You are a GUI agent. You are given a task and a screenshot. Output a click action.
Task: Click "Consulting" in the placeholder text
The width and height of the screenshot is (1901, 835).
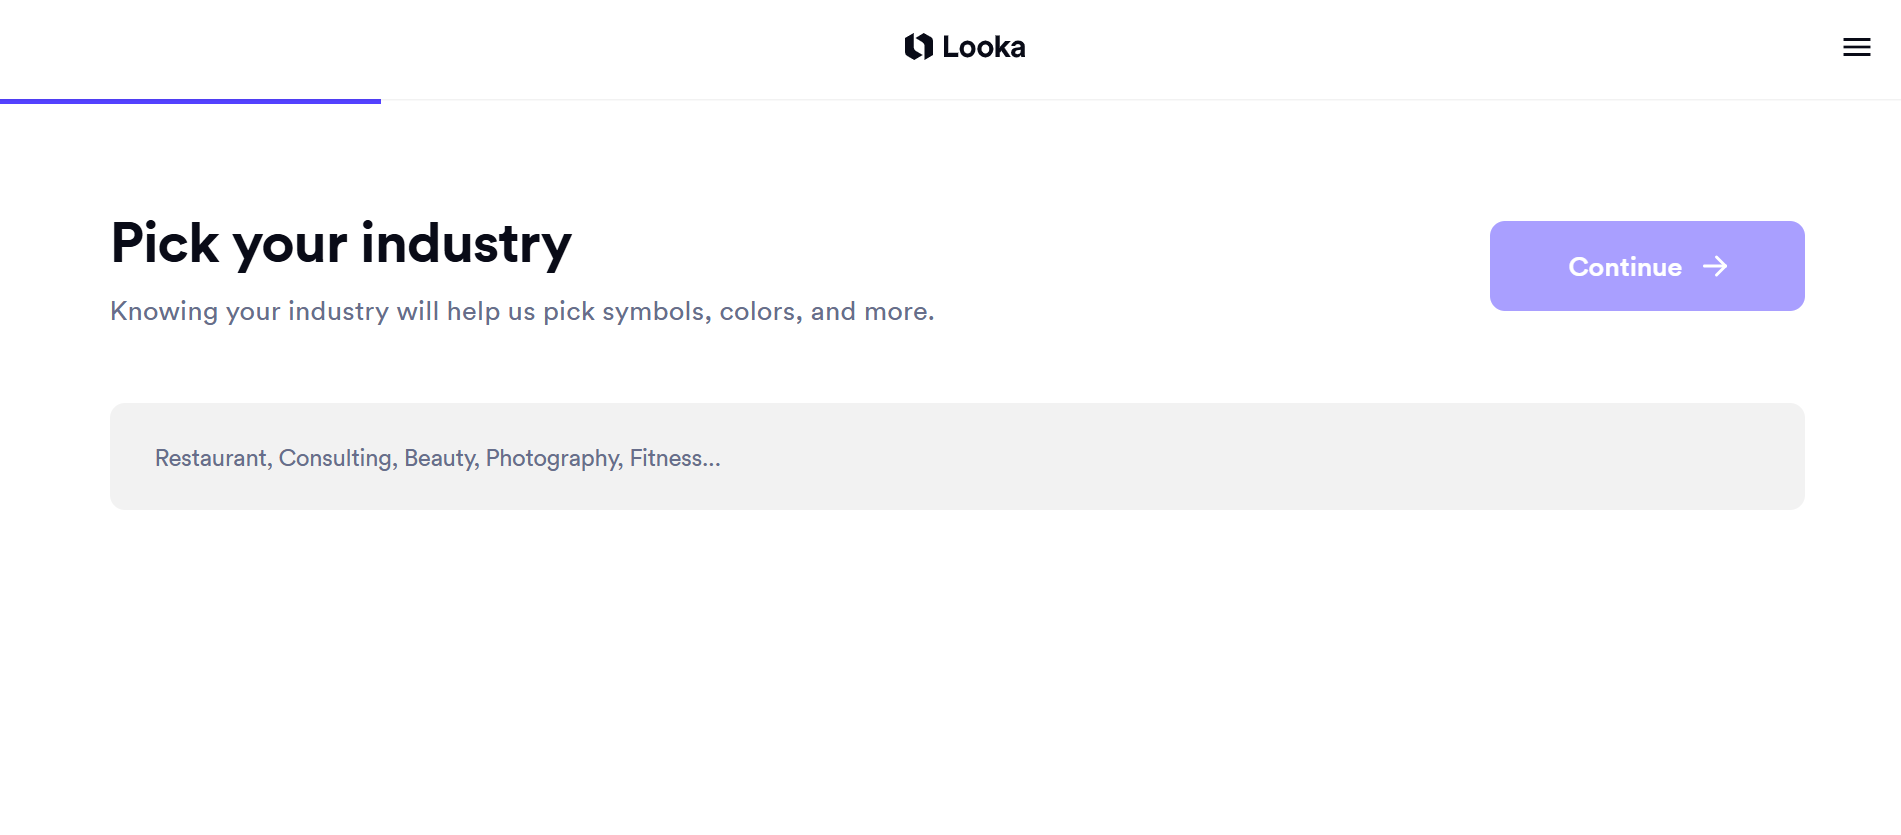[x=336, y=458]
